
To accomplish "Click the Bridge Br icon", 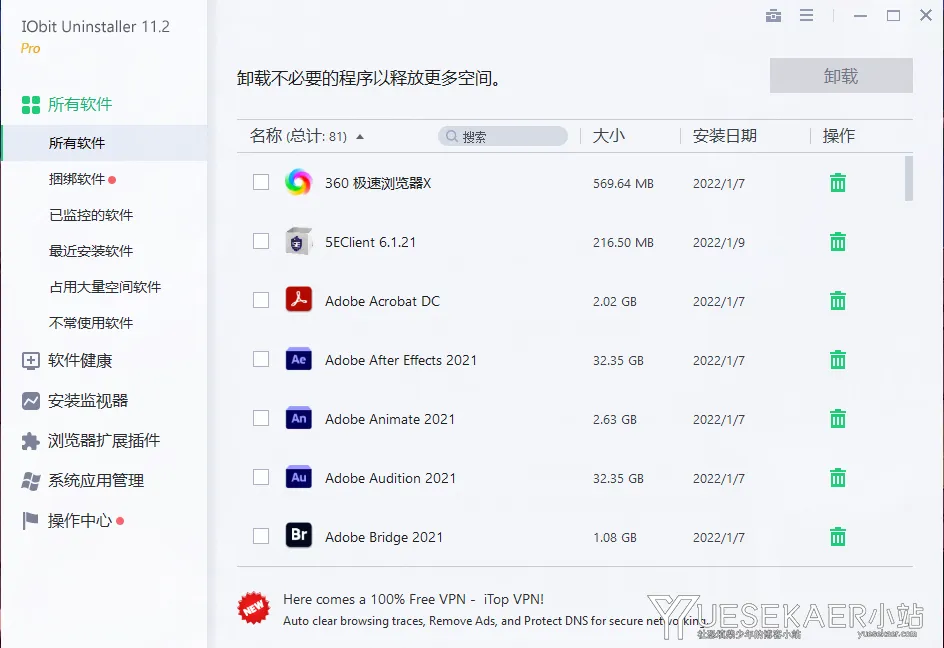I will [x=298, y=535].
